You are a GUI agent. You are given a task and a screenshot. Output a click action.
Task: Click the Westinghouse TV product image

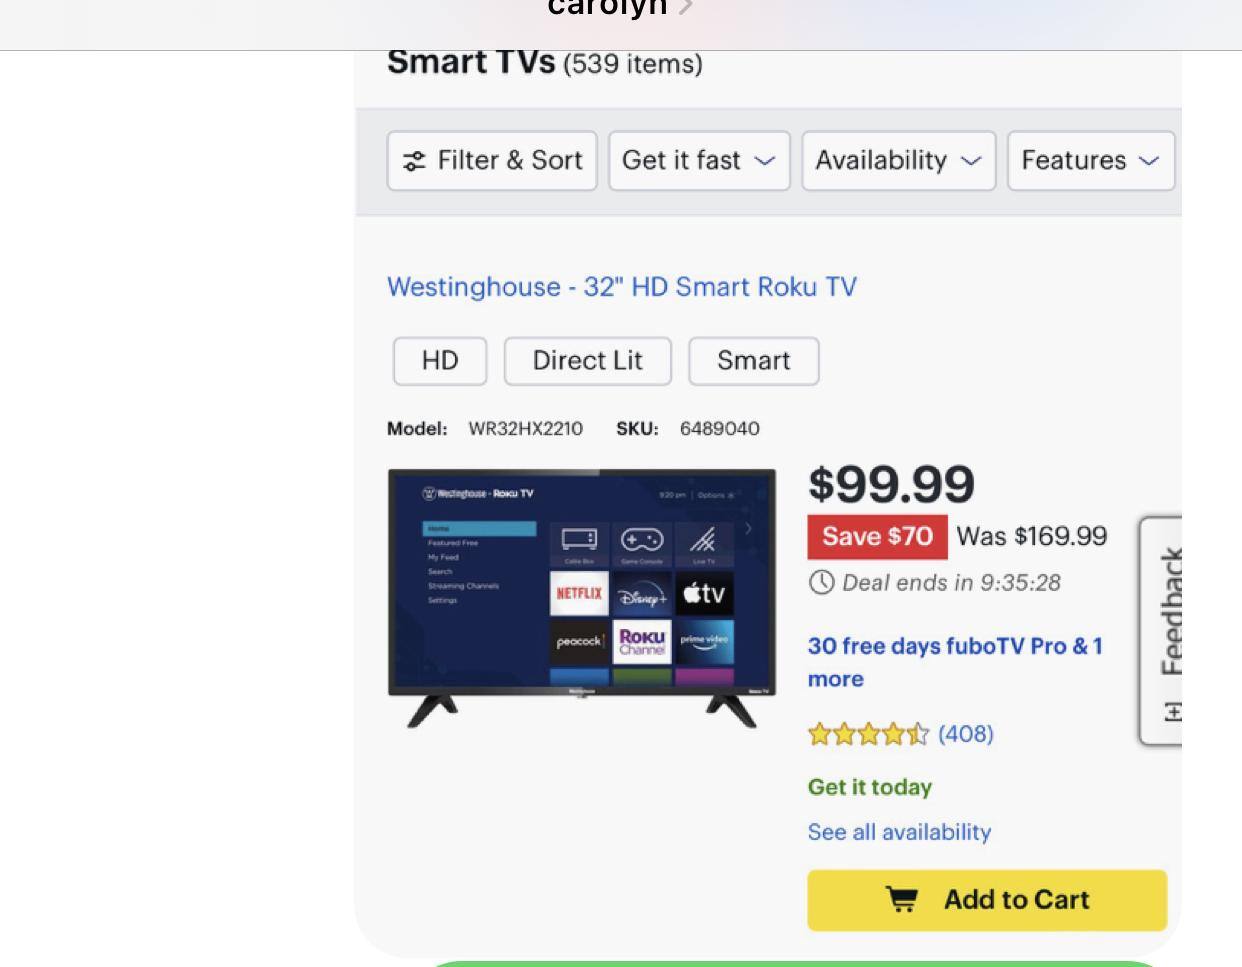point(582,598)
